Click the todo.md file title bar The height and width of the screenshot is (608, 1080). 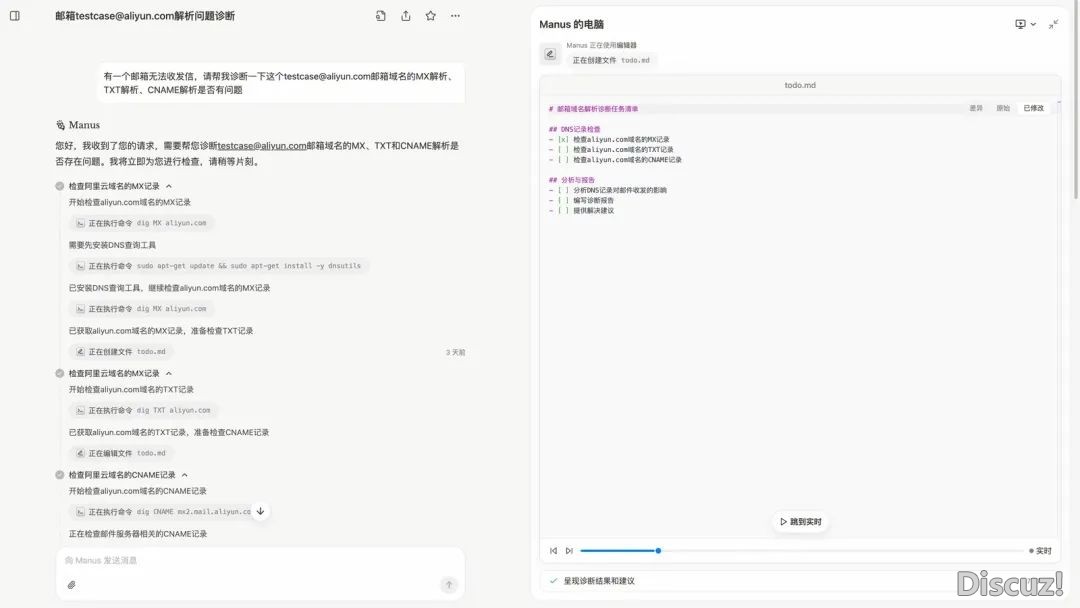point(800,85)
